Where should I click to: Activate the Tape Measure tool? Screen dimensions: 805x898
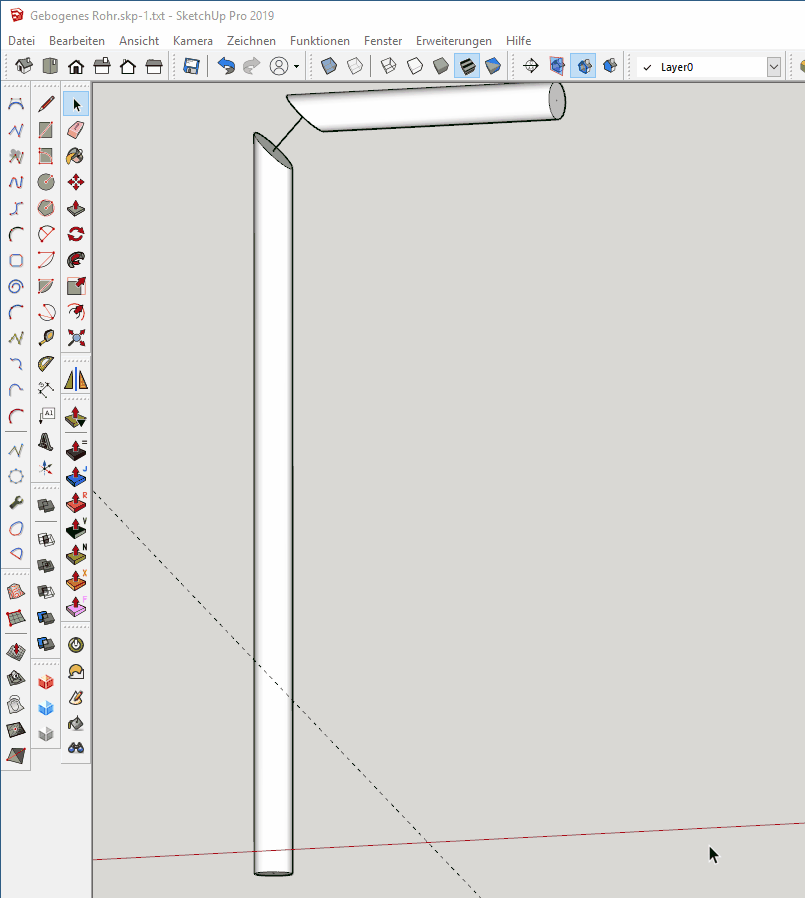point(46,338)
